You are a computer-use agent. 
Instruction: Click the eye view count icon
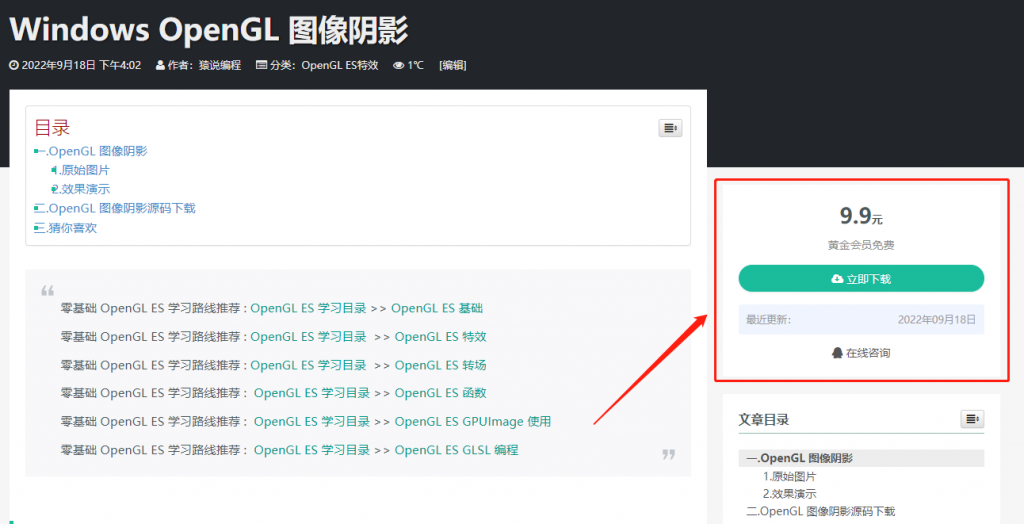point(398,65)
